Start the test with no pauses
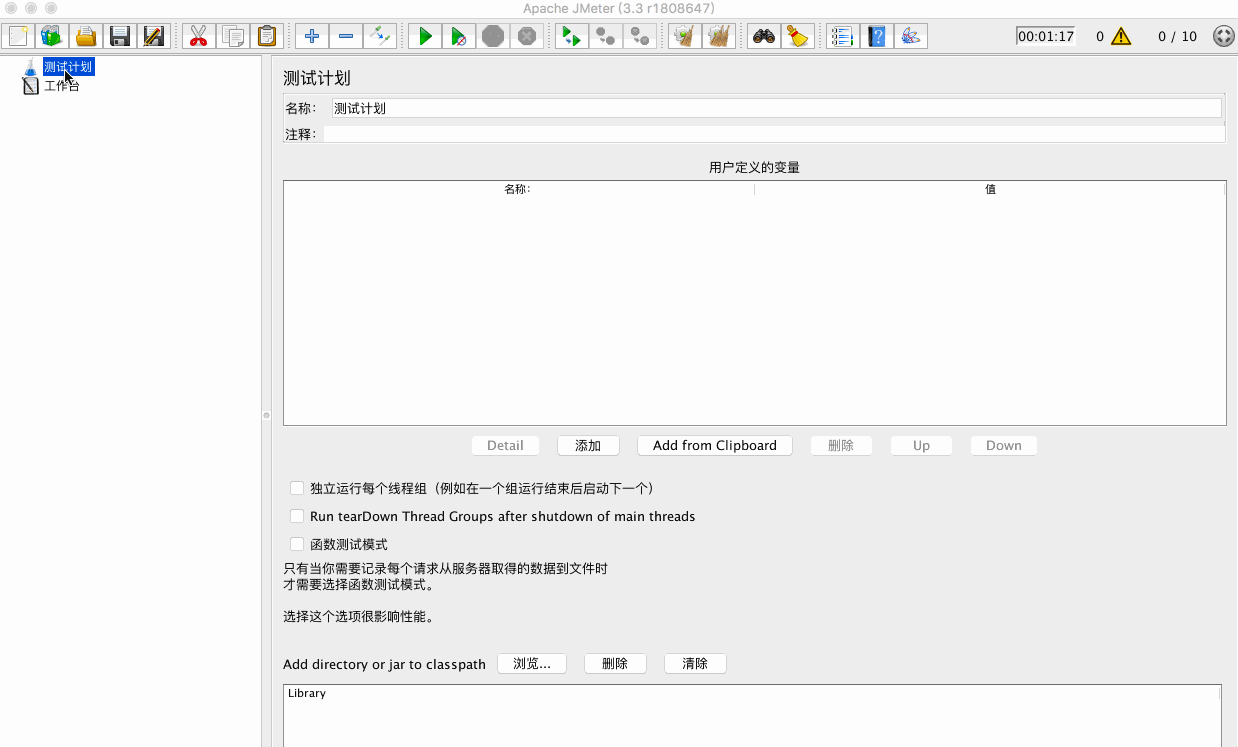Screen dimensions: 1238x747 coord(459,37)
